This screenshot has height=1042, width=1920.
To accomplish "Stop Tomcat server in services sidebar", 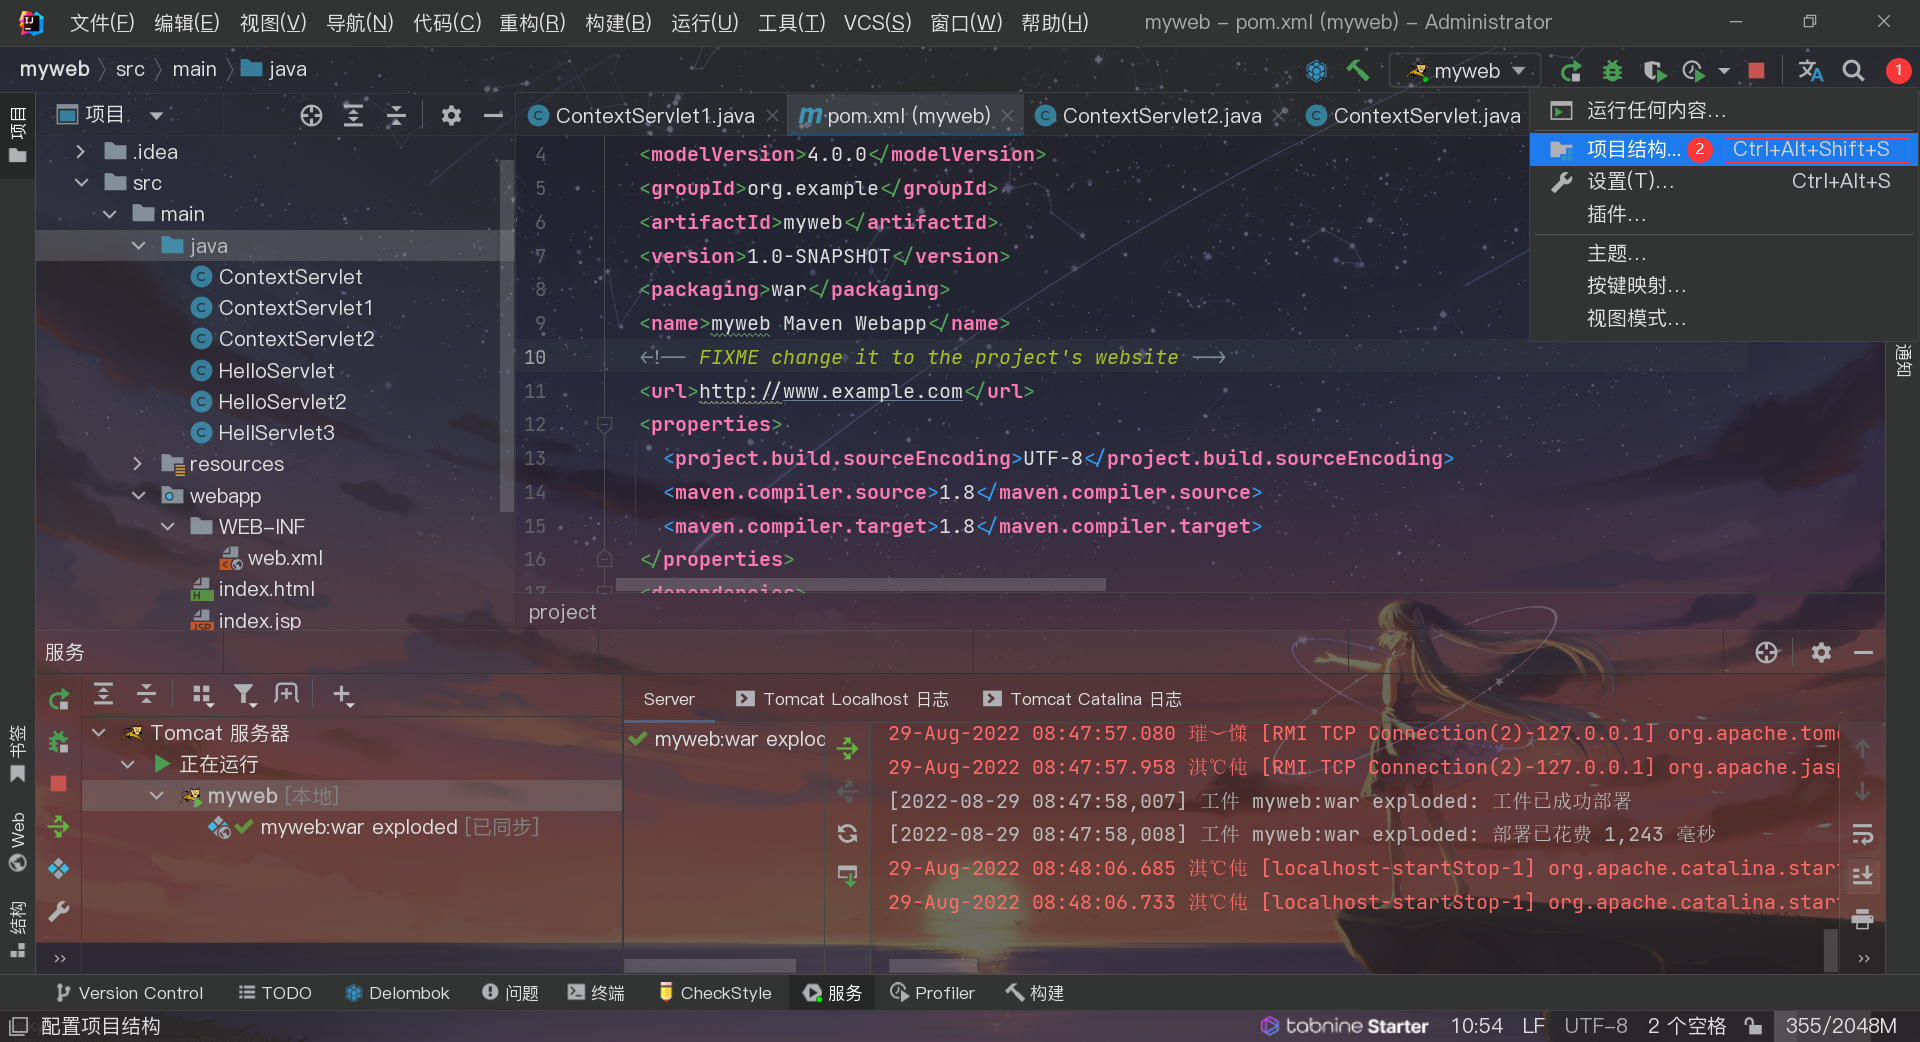I will (59, 784).
